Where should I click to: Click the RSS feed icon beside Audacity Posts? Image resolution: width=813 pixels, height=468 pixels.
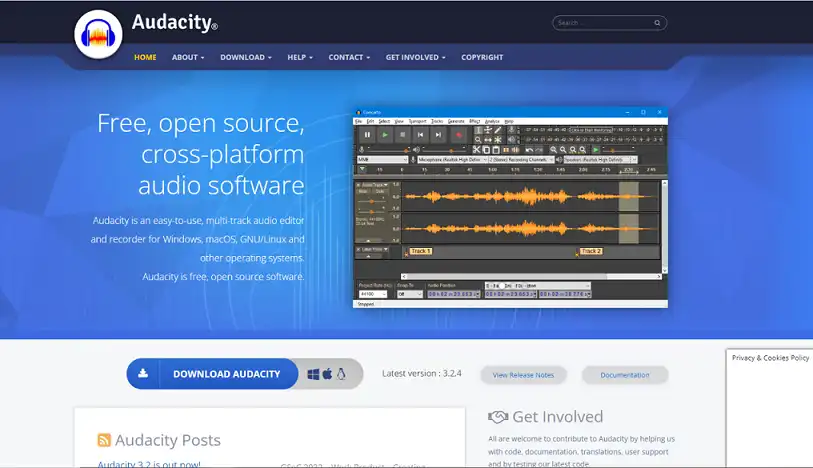pos(104,440)
